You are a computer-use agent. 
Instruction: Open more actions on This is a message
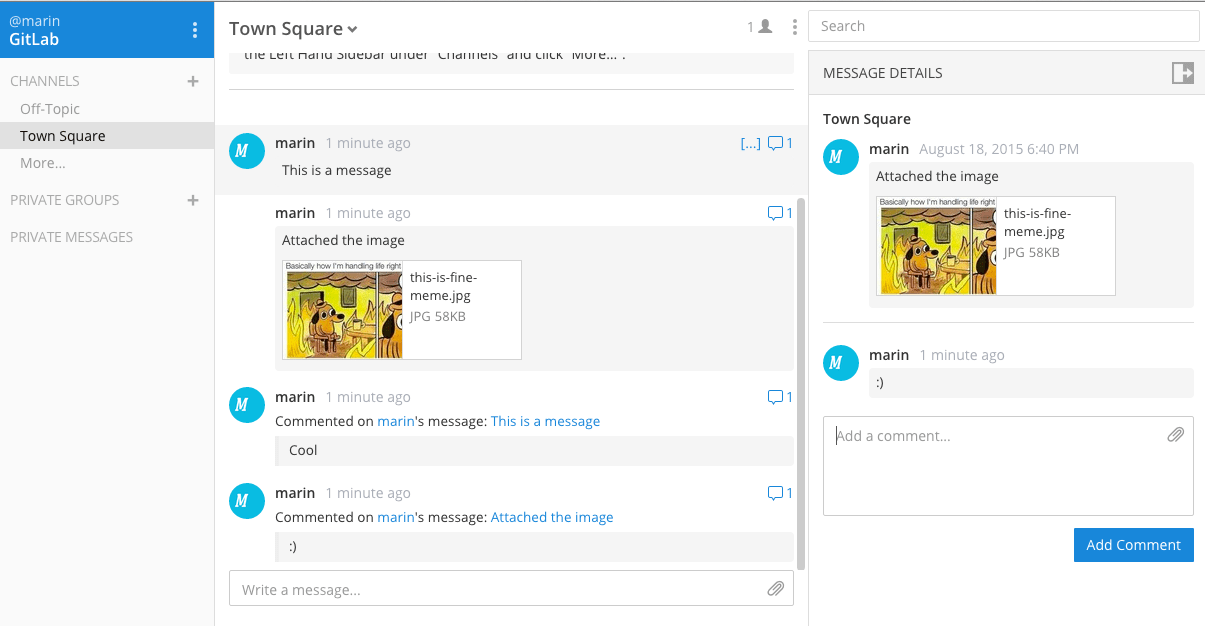(x=750, y=142)
